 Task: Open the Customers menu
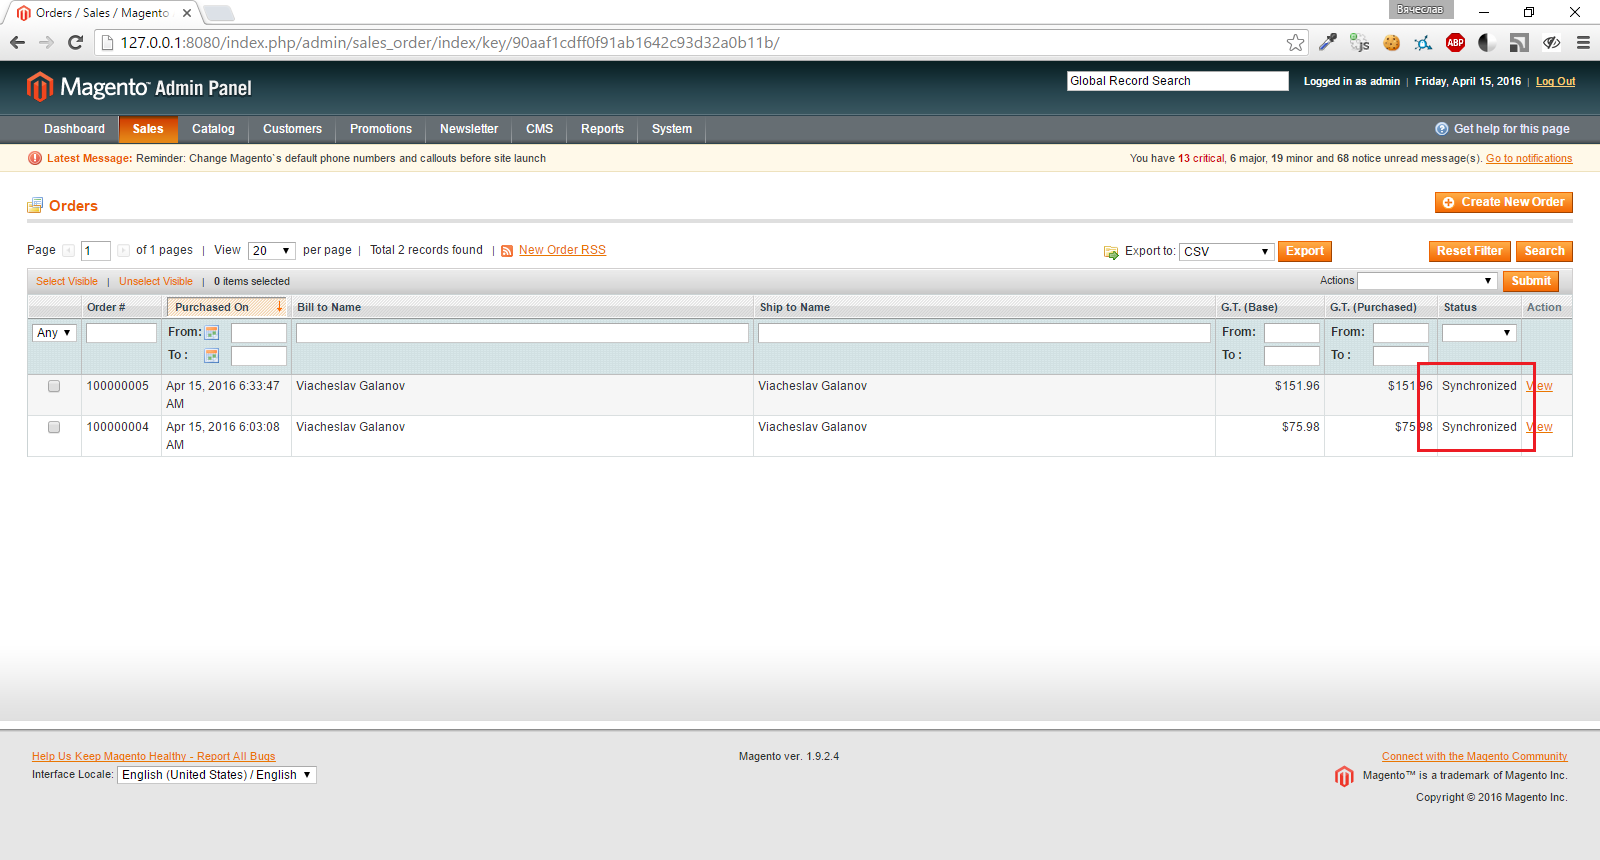coord(292,129)
